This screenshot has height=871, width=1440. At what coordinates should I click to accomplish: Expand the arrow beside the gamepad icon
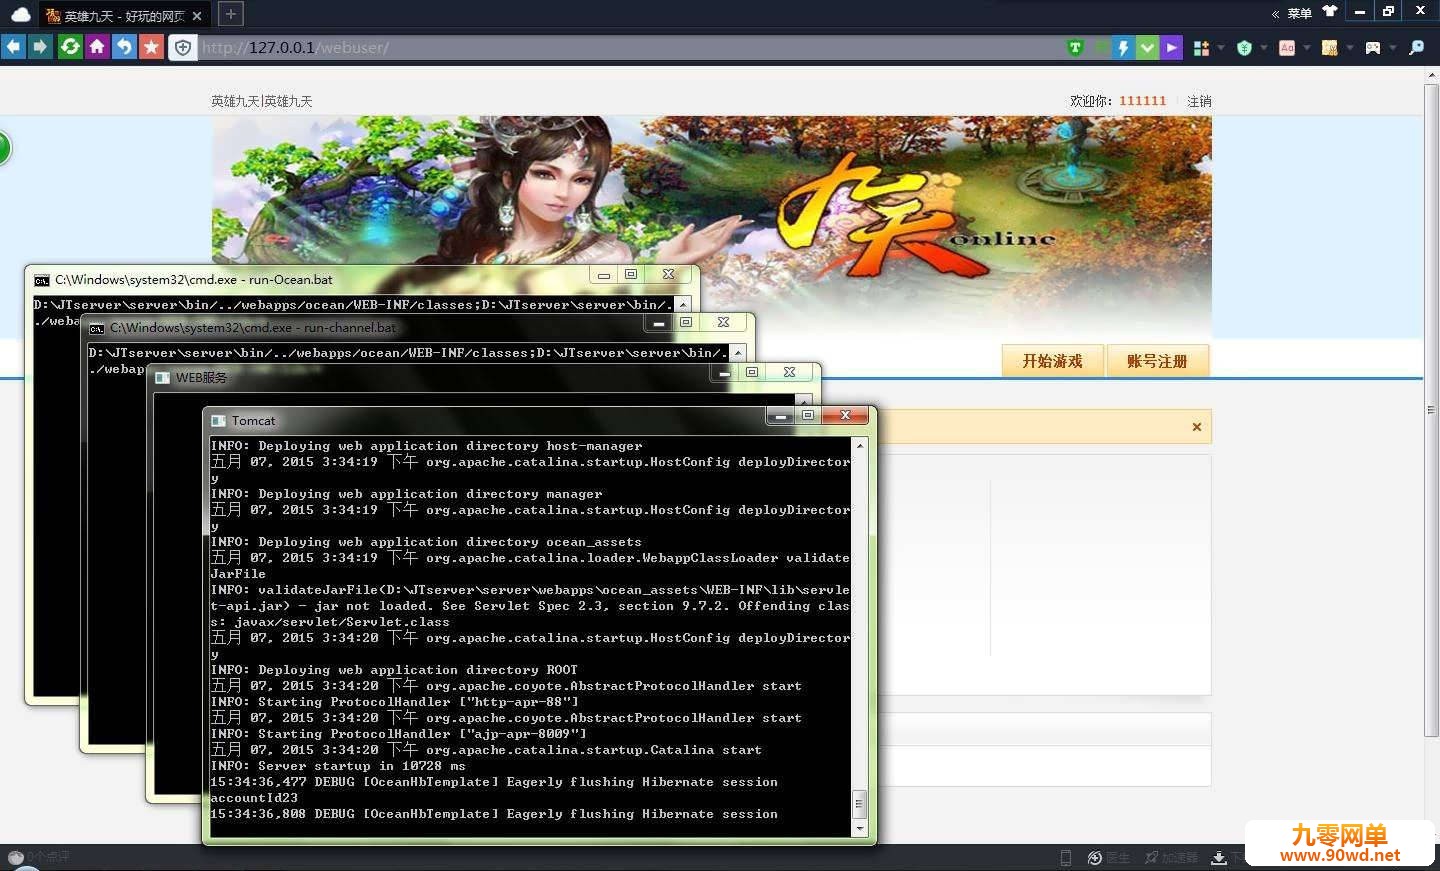point(1393,47)
